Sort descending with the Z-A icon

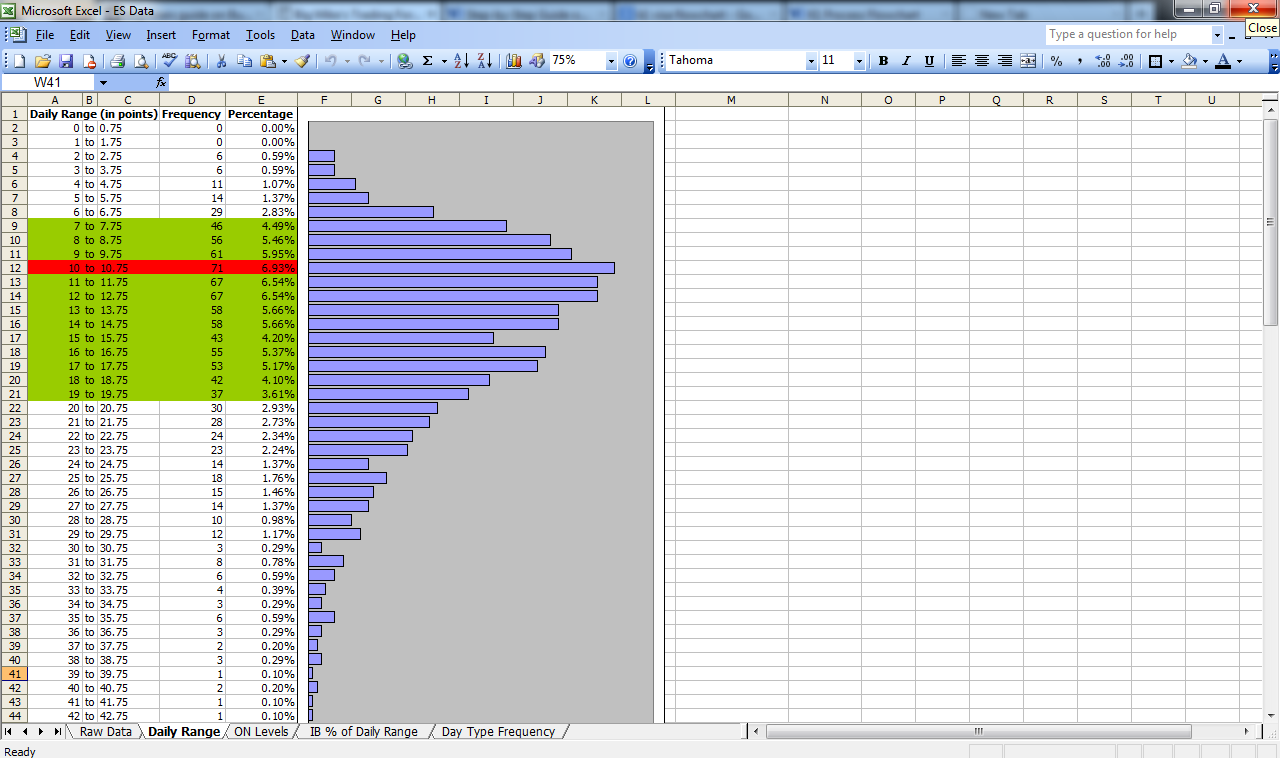484,61
